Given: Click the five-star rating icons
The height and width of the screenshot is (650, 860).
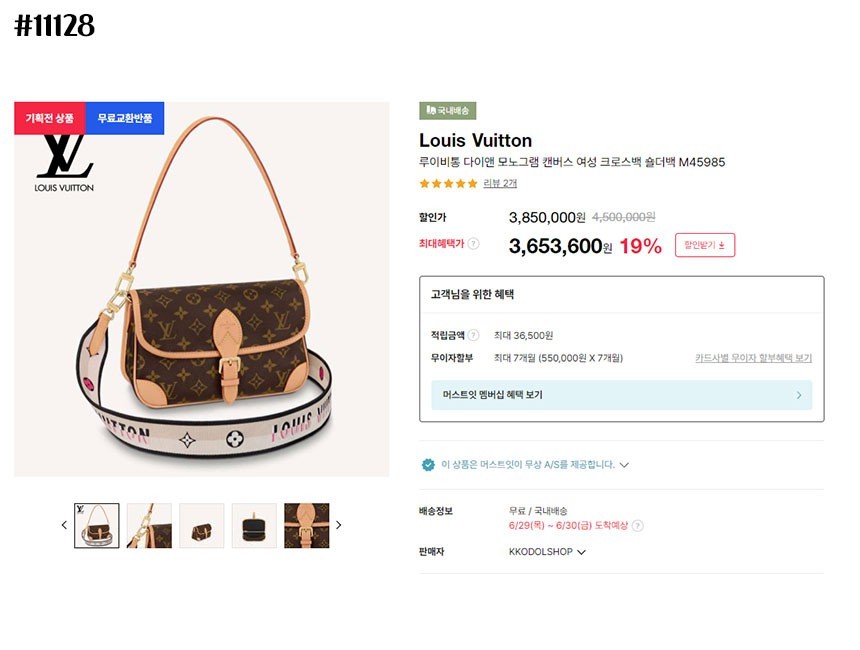Looking at the screenshot, I should click(x=448, y=184).
